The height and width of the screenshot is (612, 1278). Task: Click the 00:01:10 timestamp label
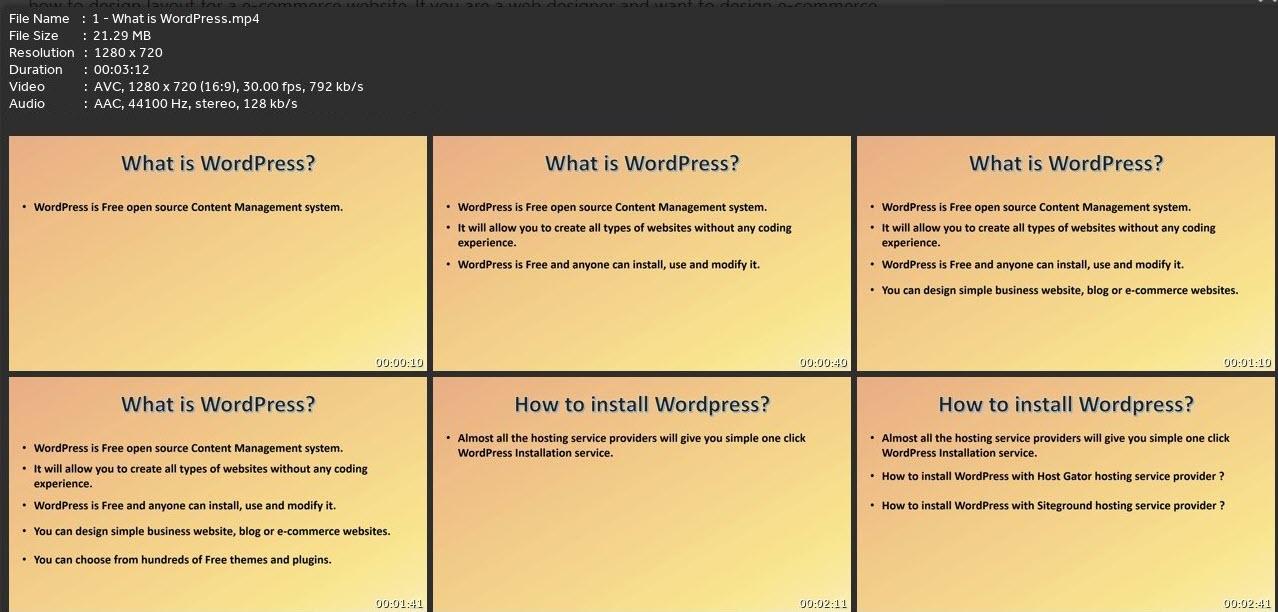(1248, 363)
